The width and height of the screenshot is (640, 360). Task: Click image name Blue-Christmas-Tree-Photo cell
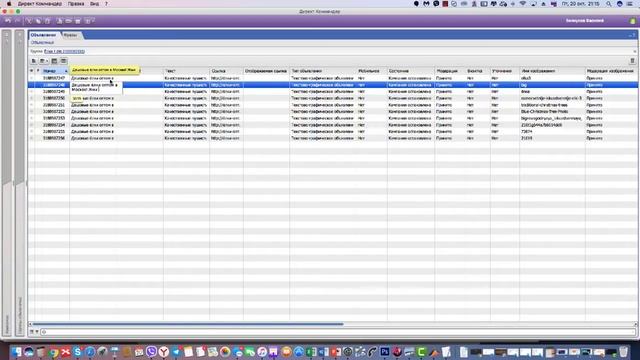coord(552,111)
